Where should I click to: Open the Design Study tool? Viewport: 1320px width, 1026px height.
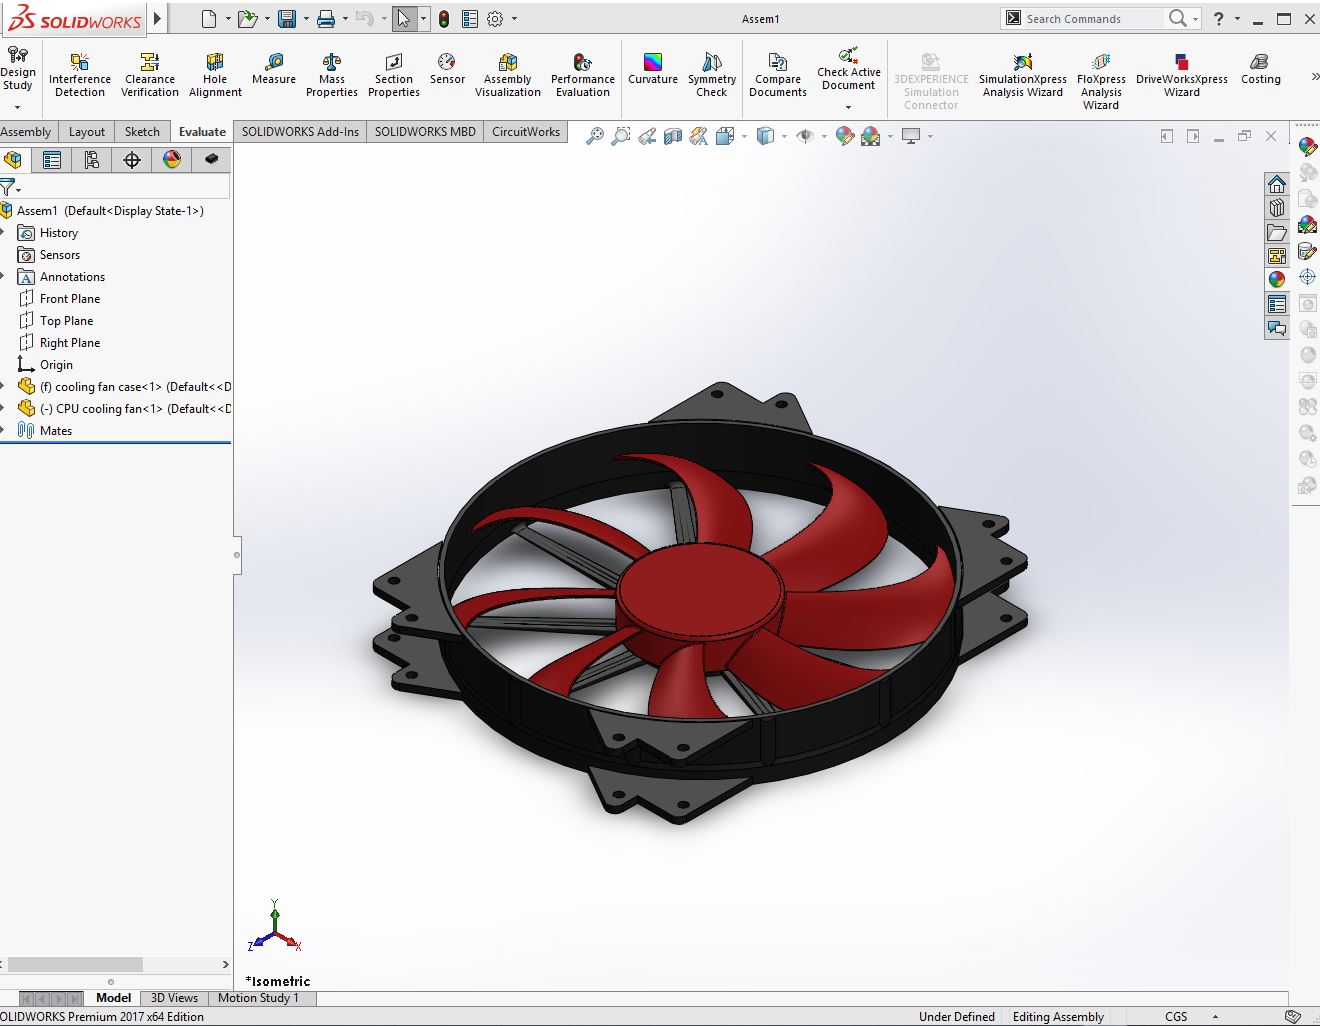18,68
